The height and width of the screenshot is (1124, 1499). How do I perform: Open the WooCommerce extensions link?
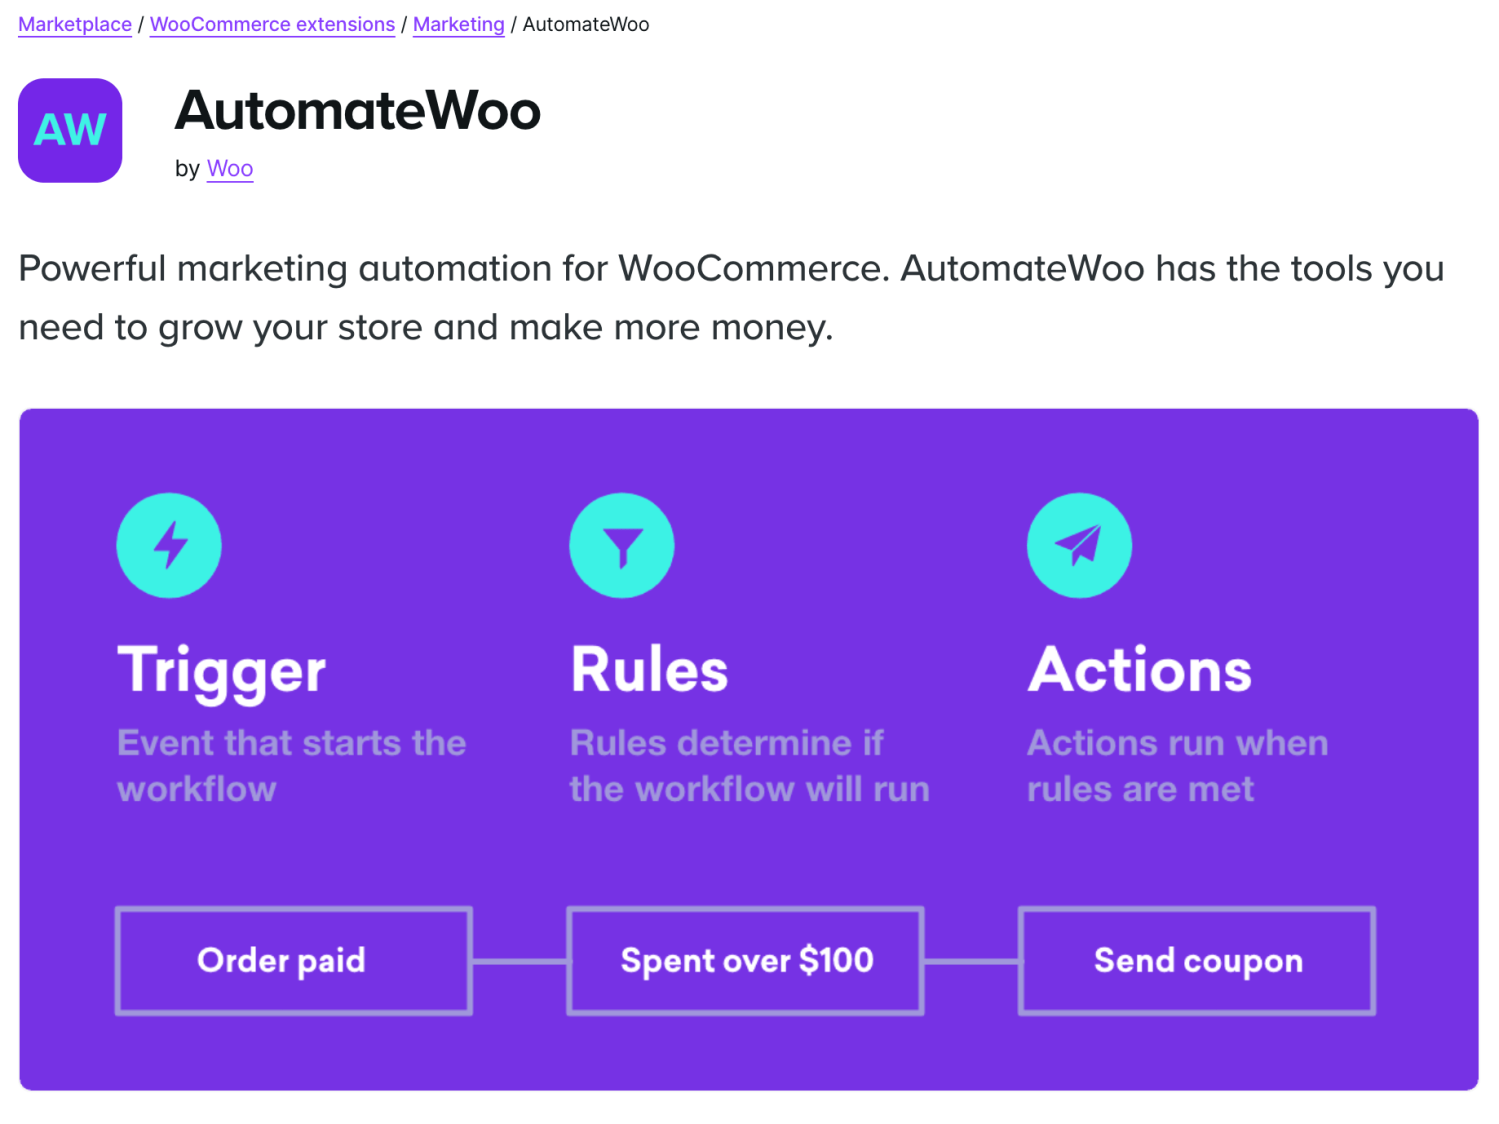tap(271, 24)
